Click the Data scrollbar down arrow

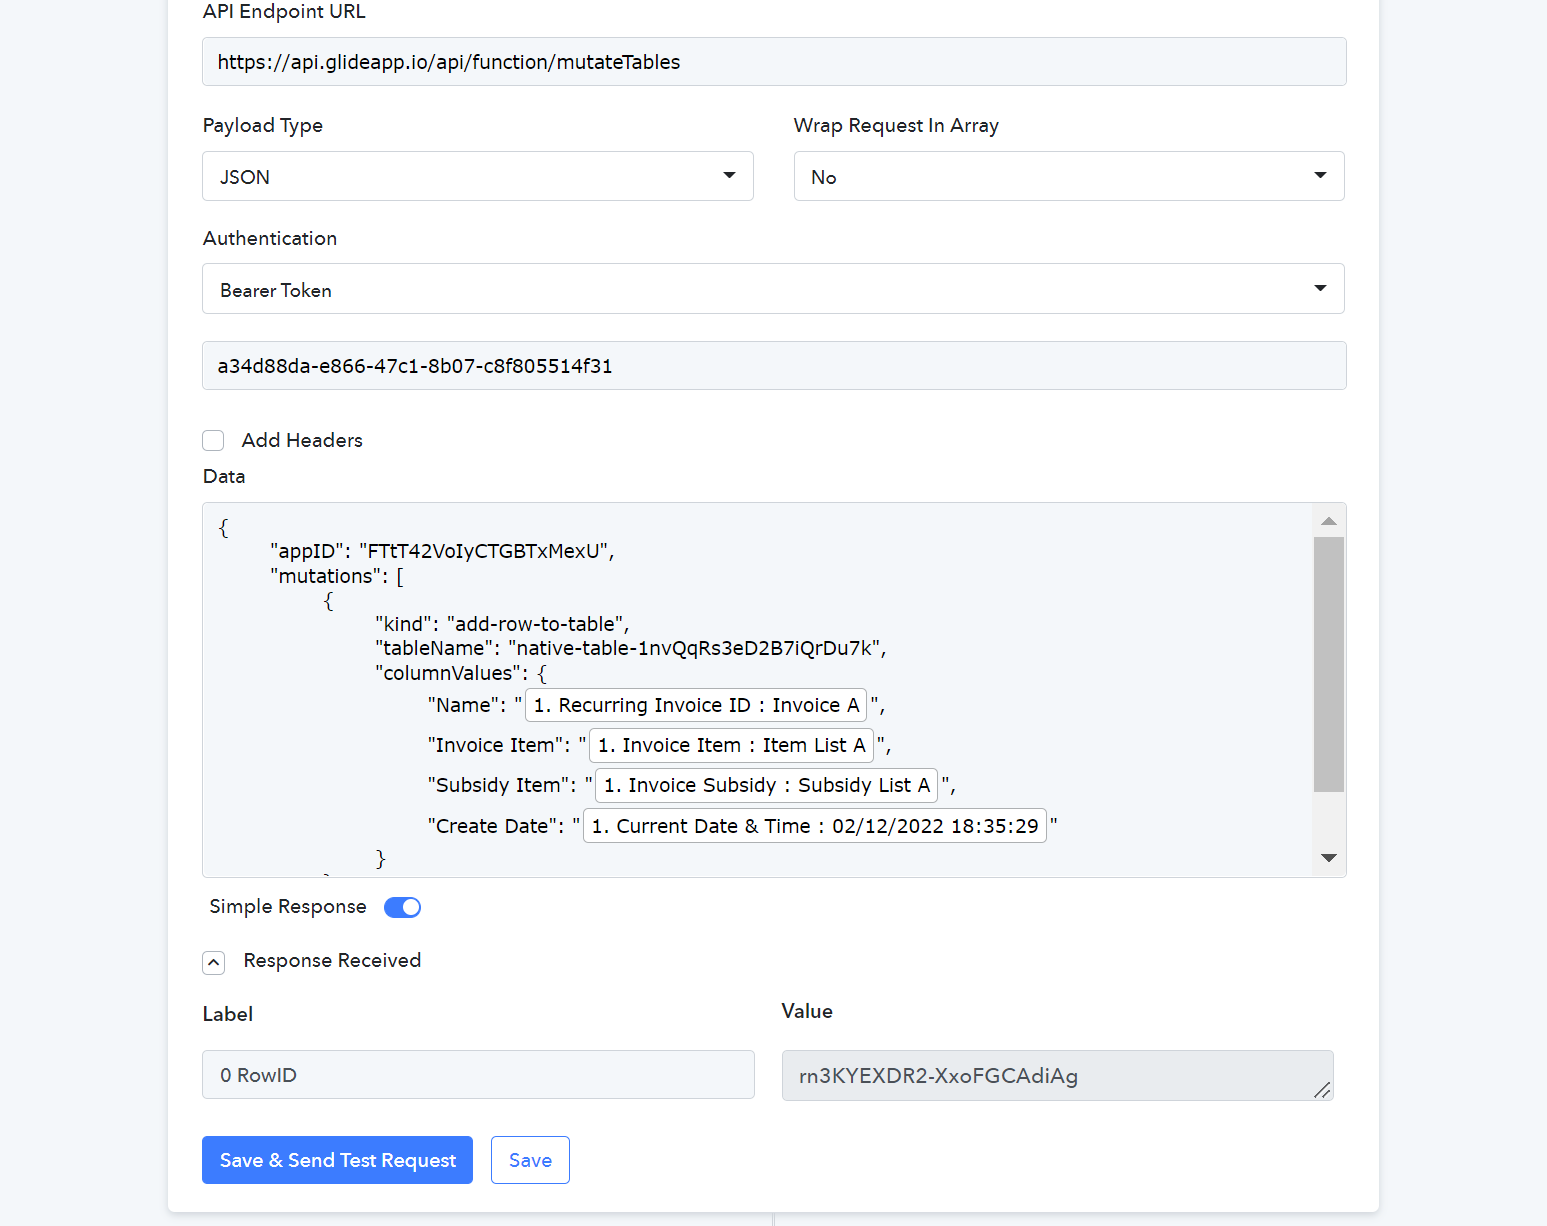[x=1329, y=858]
